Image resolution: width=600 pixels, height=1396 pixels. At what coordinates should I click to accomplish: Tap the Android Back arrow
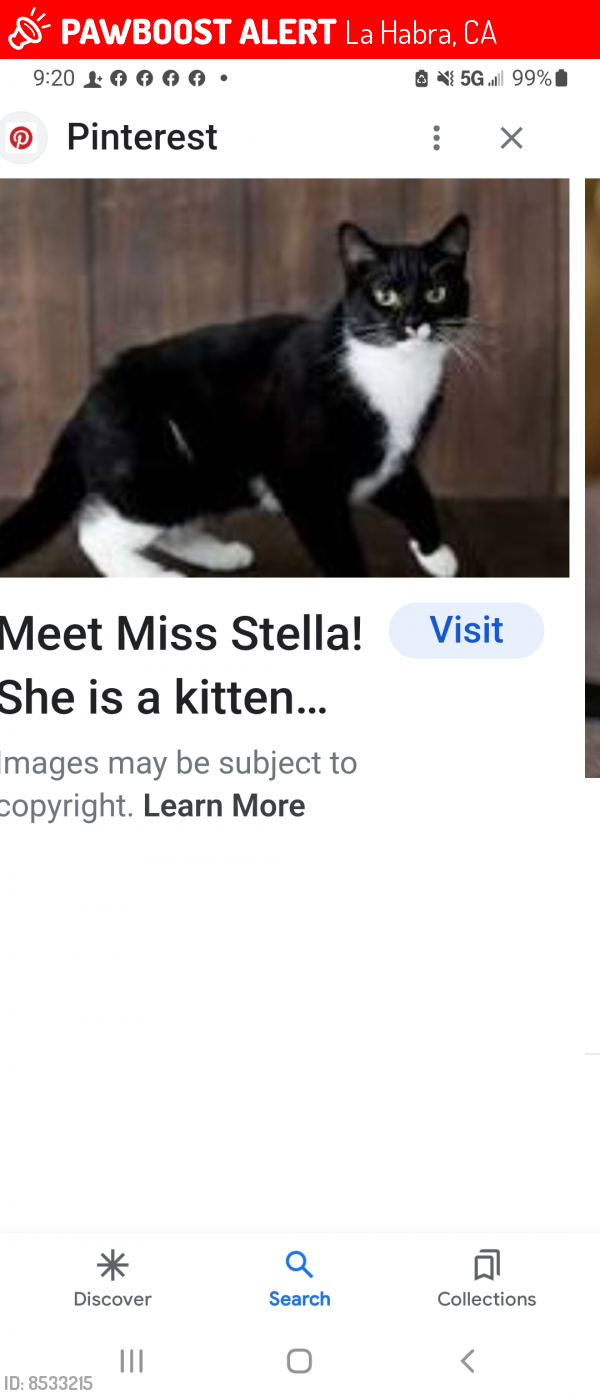pos(467,1360)
